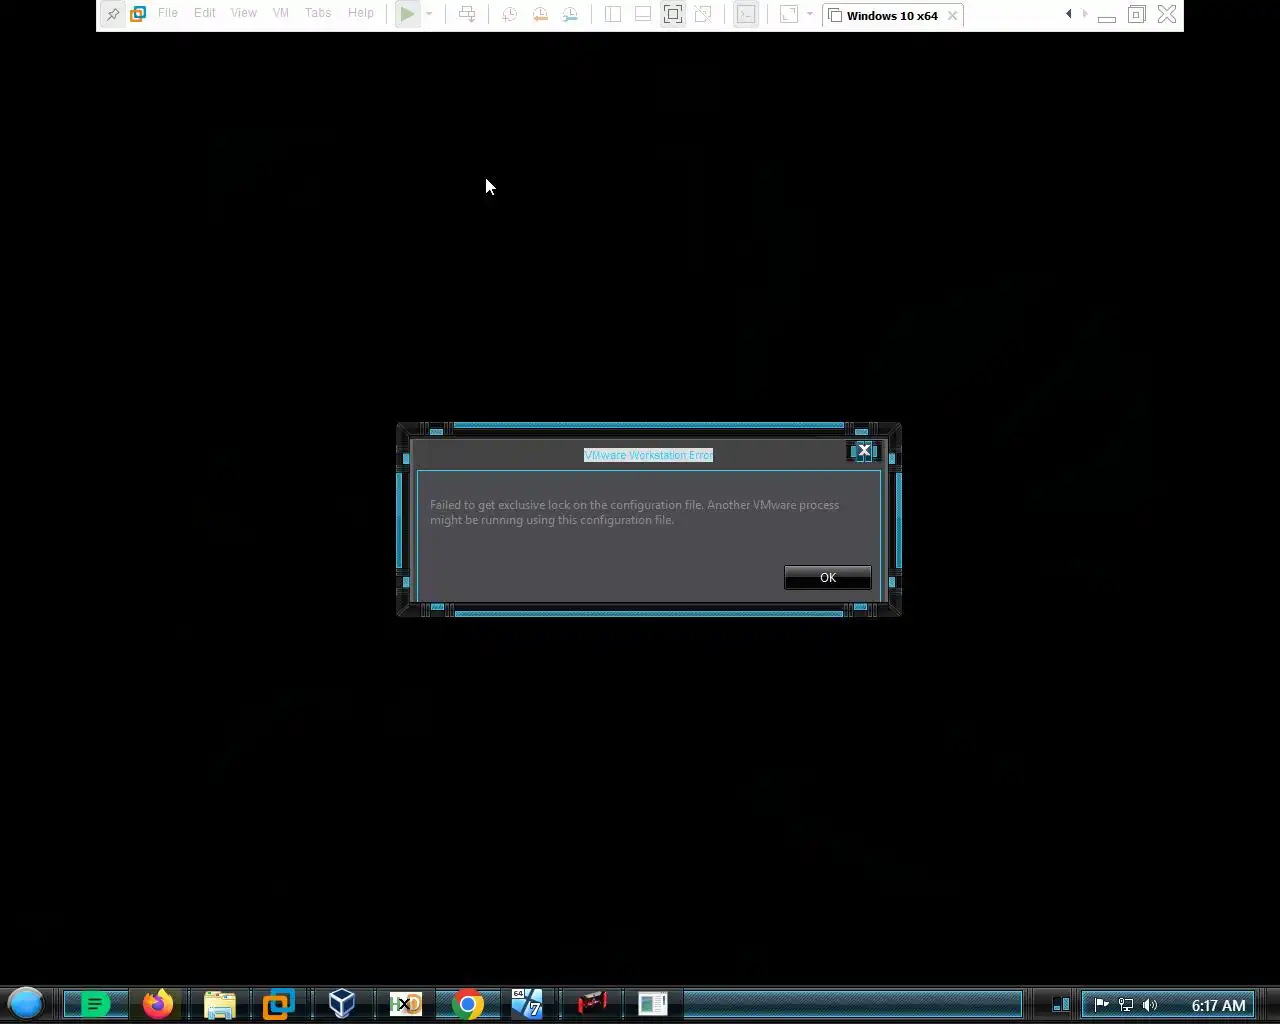Open the XD application taskbar icon
Screen dimensions: 1280x1024
tap(405, 1003)
